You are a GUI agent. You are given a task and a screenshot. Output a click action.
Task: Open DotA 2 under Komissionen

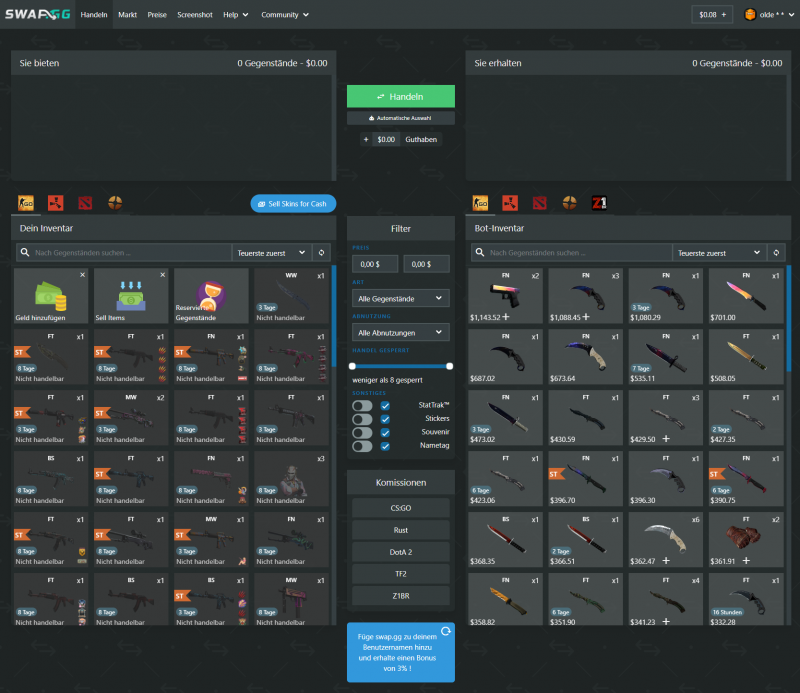click(401, 552)
